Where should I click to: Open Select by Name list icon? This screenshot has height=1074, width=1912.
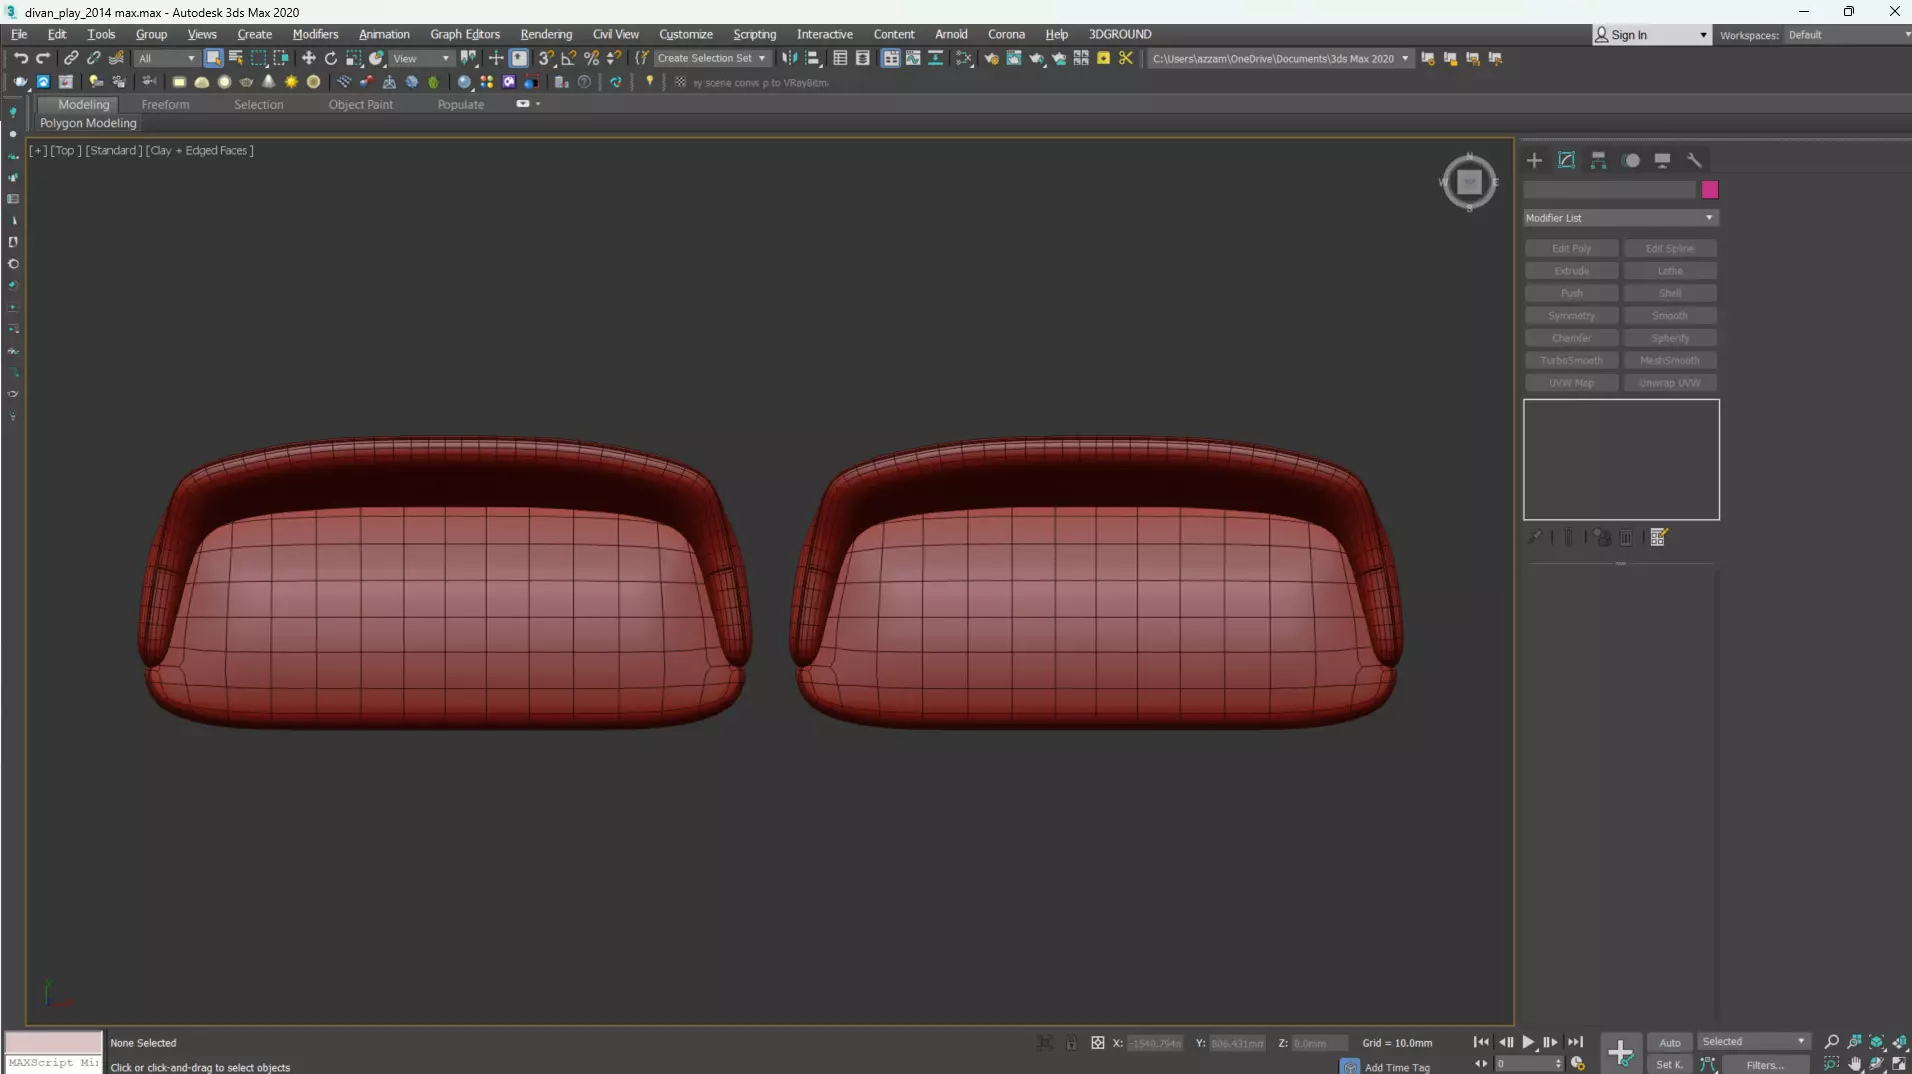pos(236,58)
